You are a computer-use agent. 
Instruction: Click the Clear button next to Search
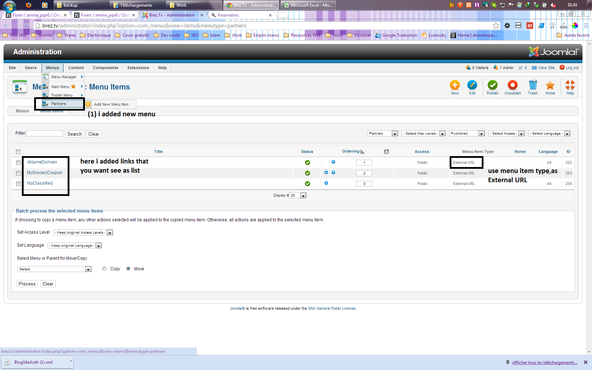click(x=94, y=134)
